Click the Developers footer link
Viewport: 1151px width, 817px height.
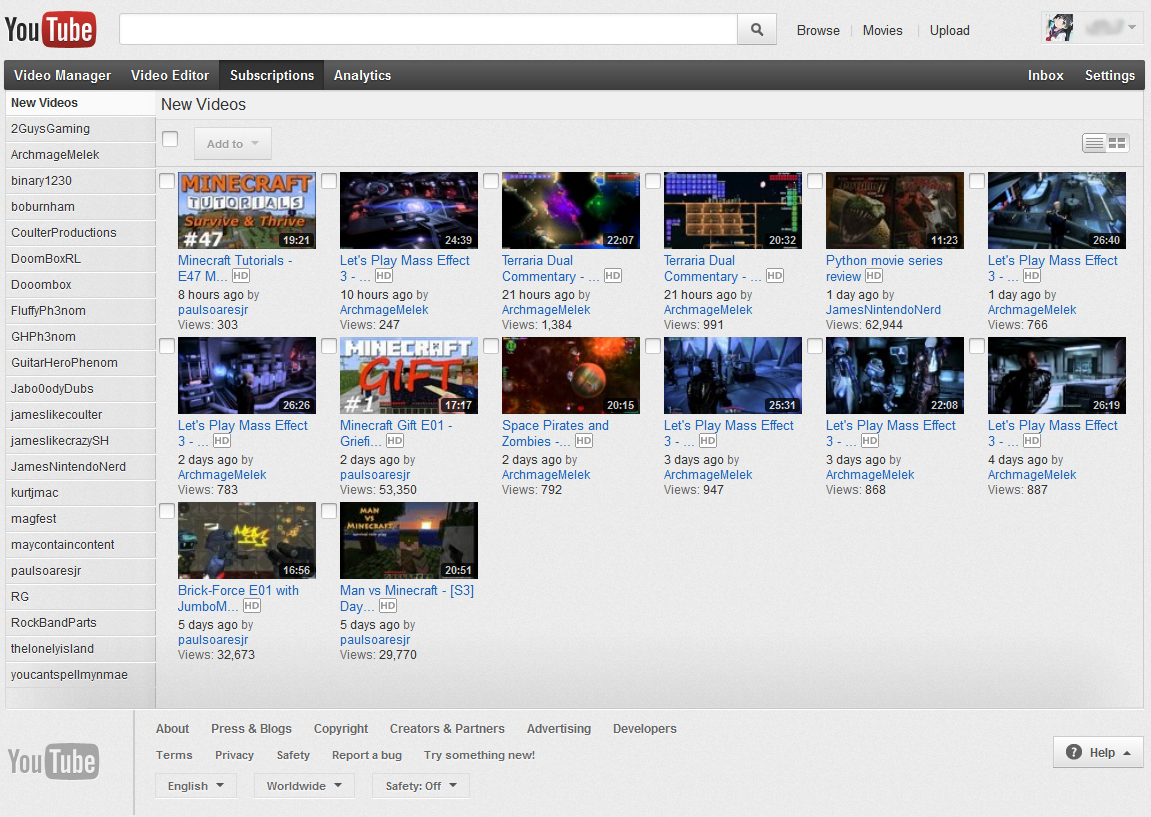(645, 728)
